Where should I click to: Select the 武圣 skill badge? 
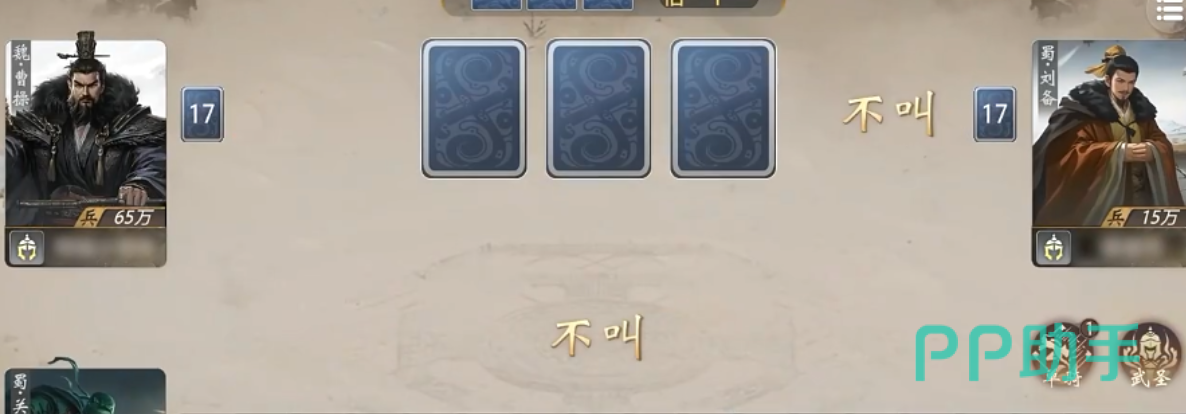[x=1150, y=355]
